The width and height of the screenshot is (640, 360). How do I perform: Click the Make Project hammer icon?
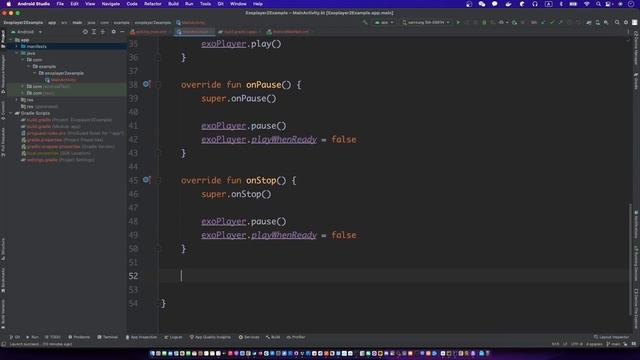(x=365, y=22)
